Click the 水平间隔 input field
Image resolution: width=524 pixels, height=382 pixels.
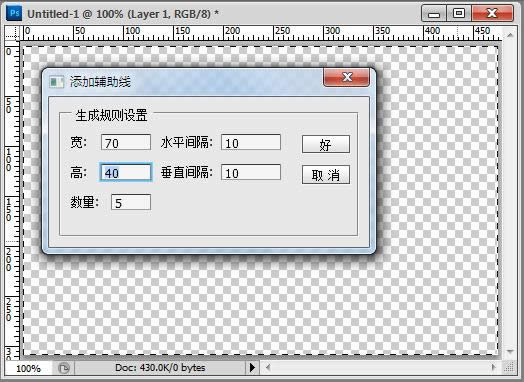click(x=251, y=142)
